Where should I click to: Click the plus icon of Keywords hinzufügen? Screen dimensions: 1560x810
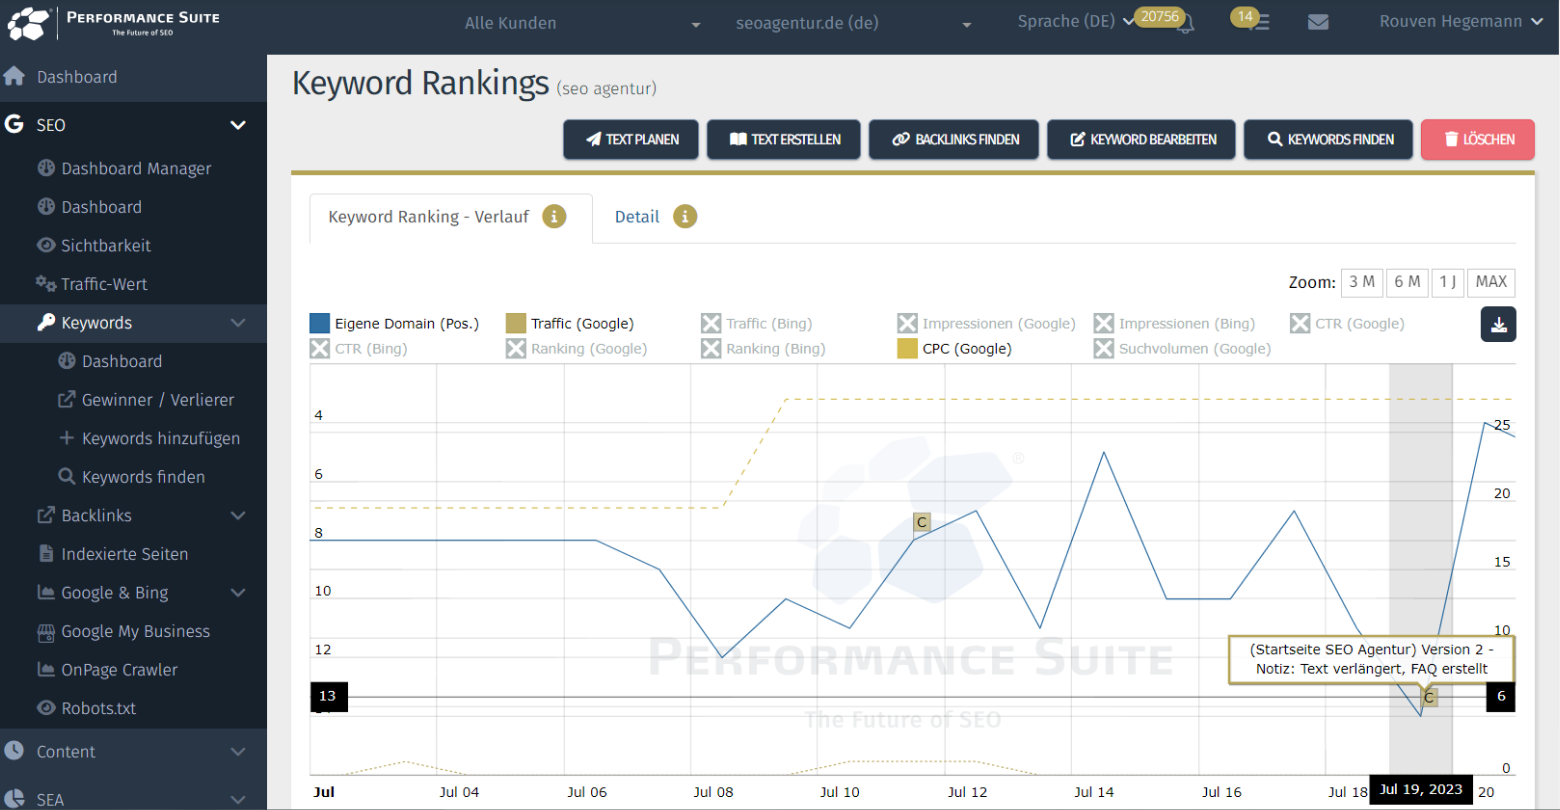[x=67, y=438]
